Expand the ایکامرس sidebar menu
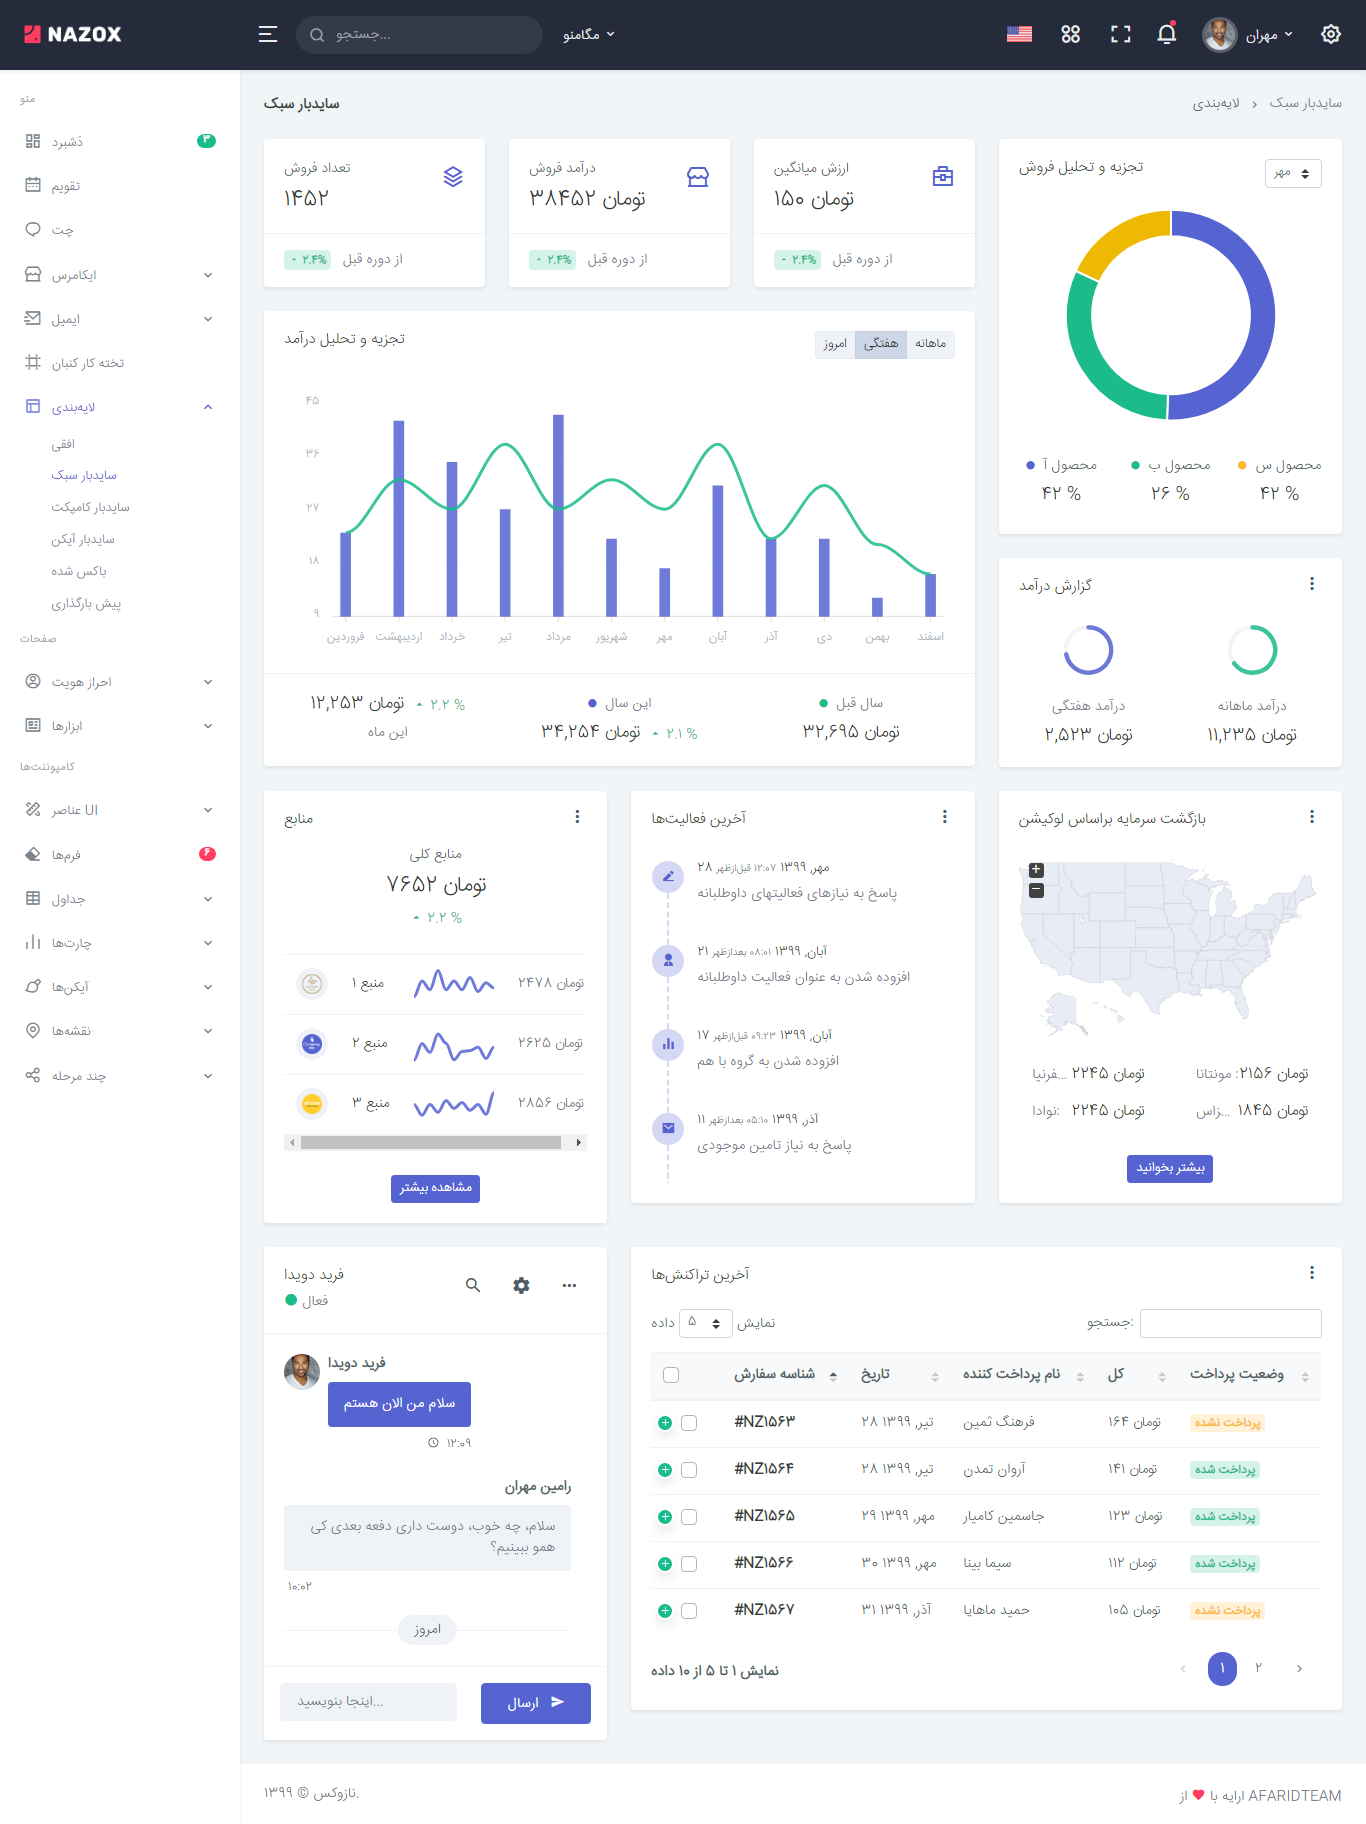This screenshot has height=1824, width=1366. [120, 275]
